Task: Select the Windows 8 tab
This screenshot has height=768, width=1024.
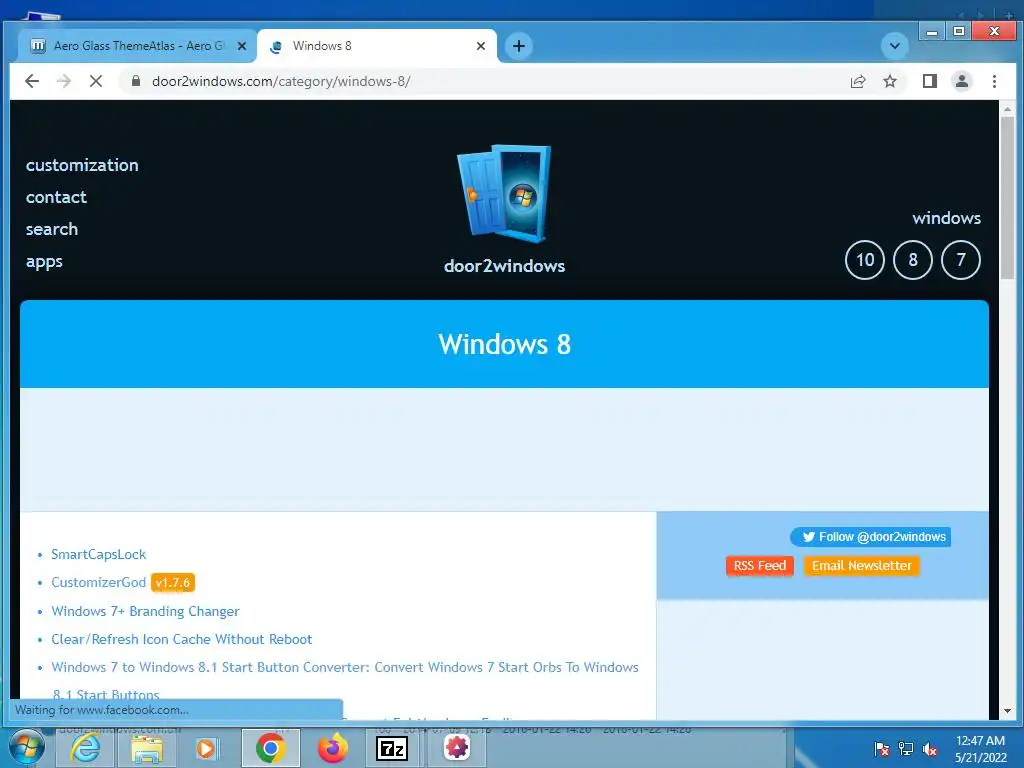Action: pyautogui.click(x=376, y=46)
